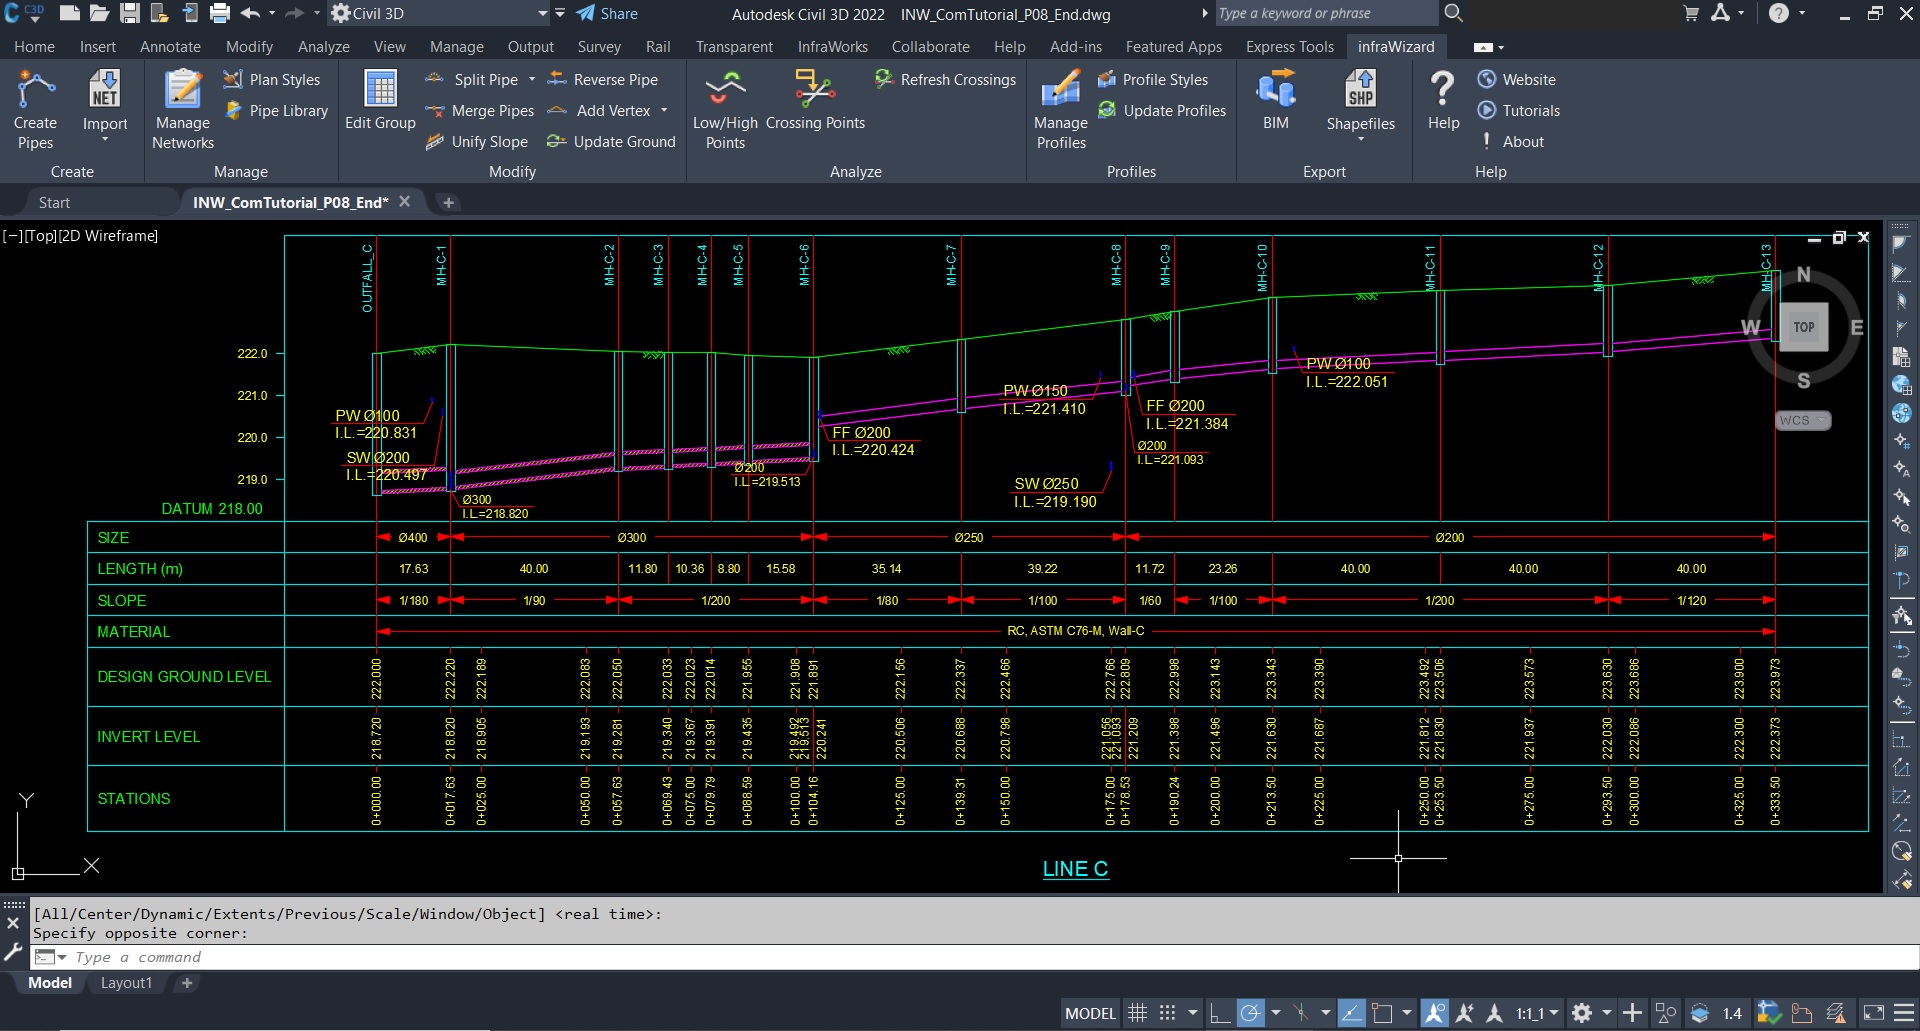
Task: Open the Edit Group tool
Action: click(380, 100)
